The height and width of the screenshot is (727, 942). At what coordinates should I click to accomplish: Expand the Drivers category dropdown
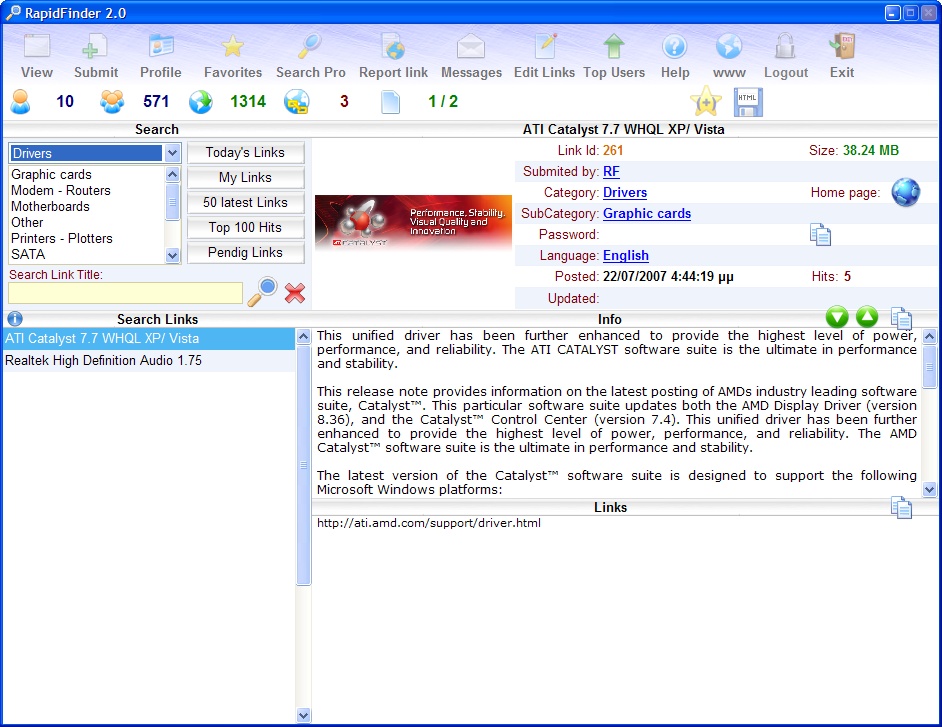[x=172, y=153]
